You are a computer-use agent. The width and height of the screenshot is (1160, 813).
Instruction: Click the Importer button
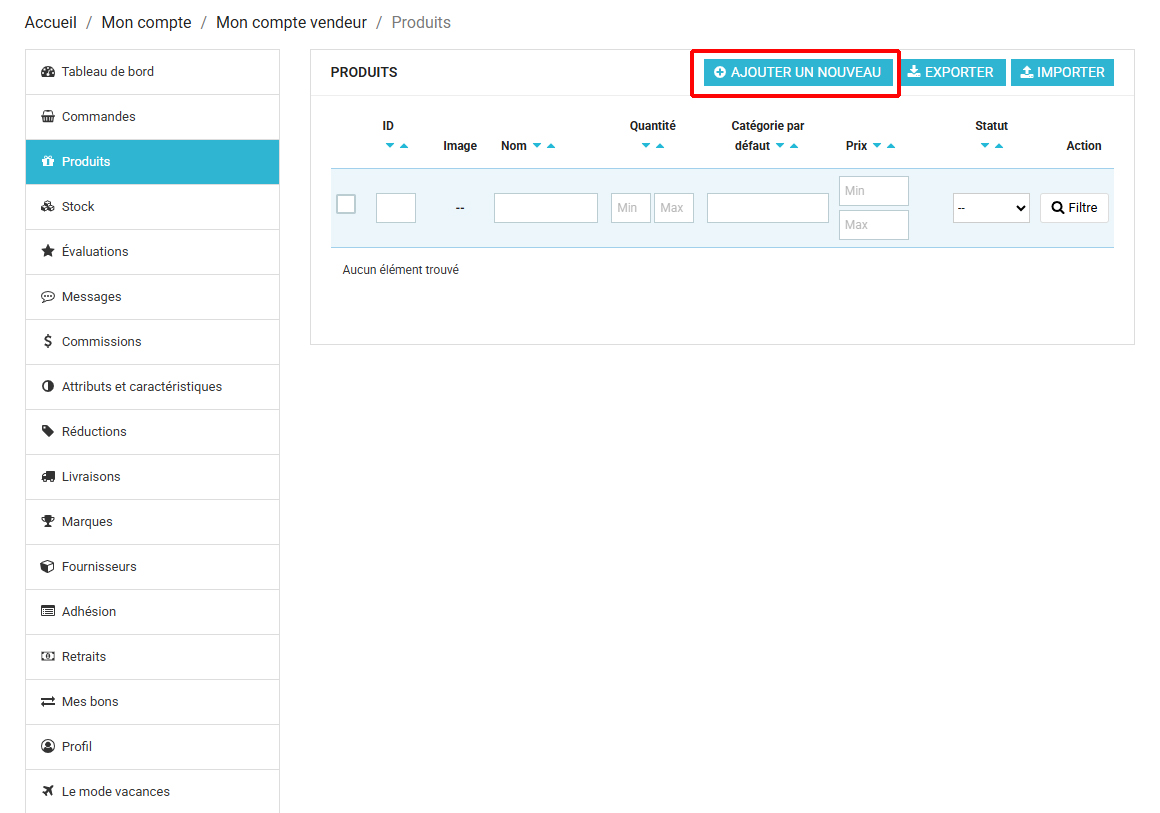(x=1062, y=72)
